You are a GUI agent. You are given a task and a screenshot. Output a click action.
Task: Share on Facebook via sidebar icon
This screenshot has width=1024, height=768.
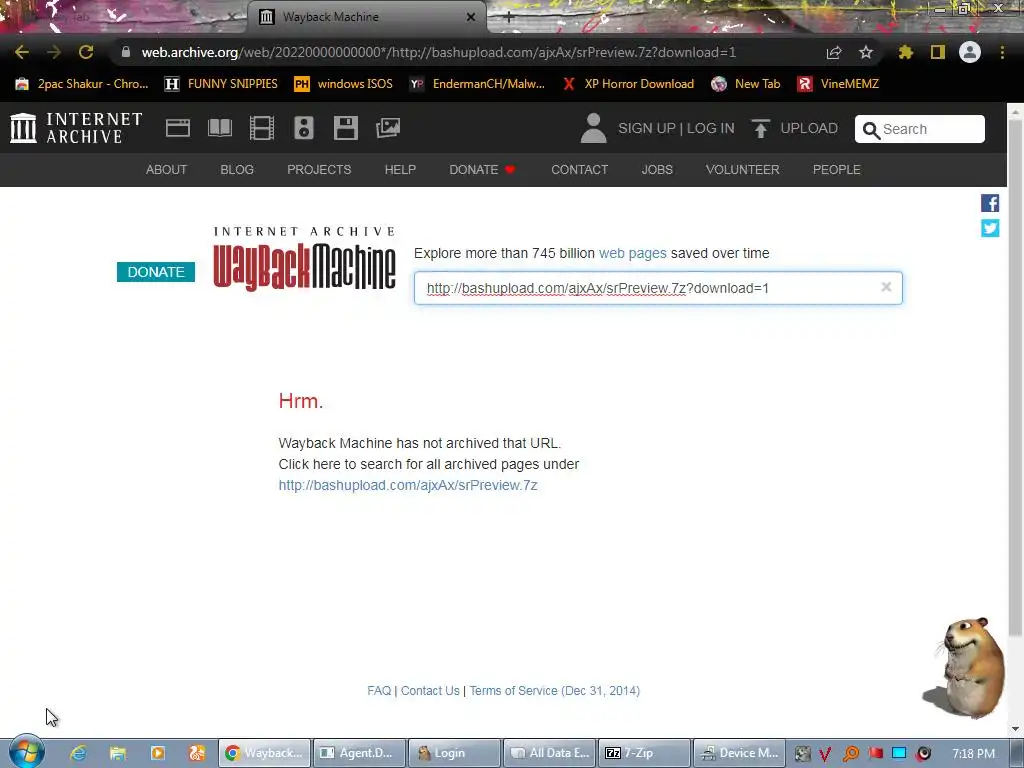990,203
